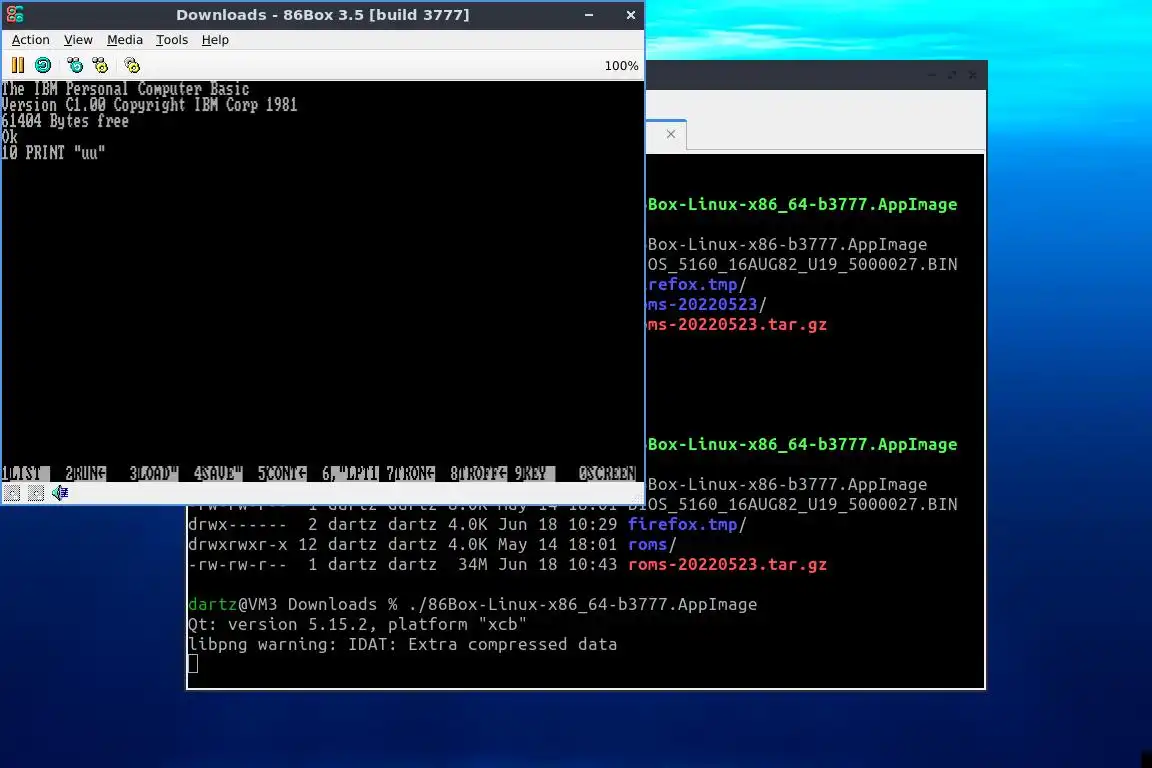1152x768 pixels.
Task: Click the 'Qt: version 5.15.2' terminal line
Action: [x=357, y=624]
